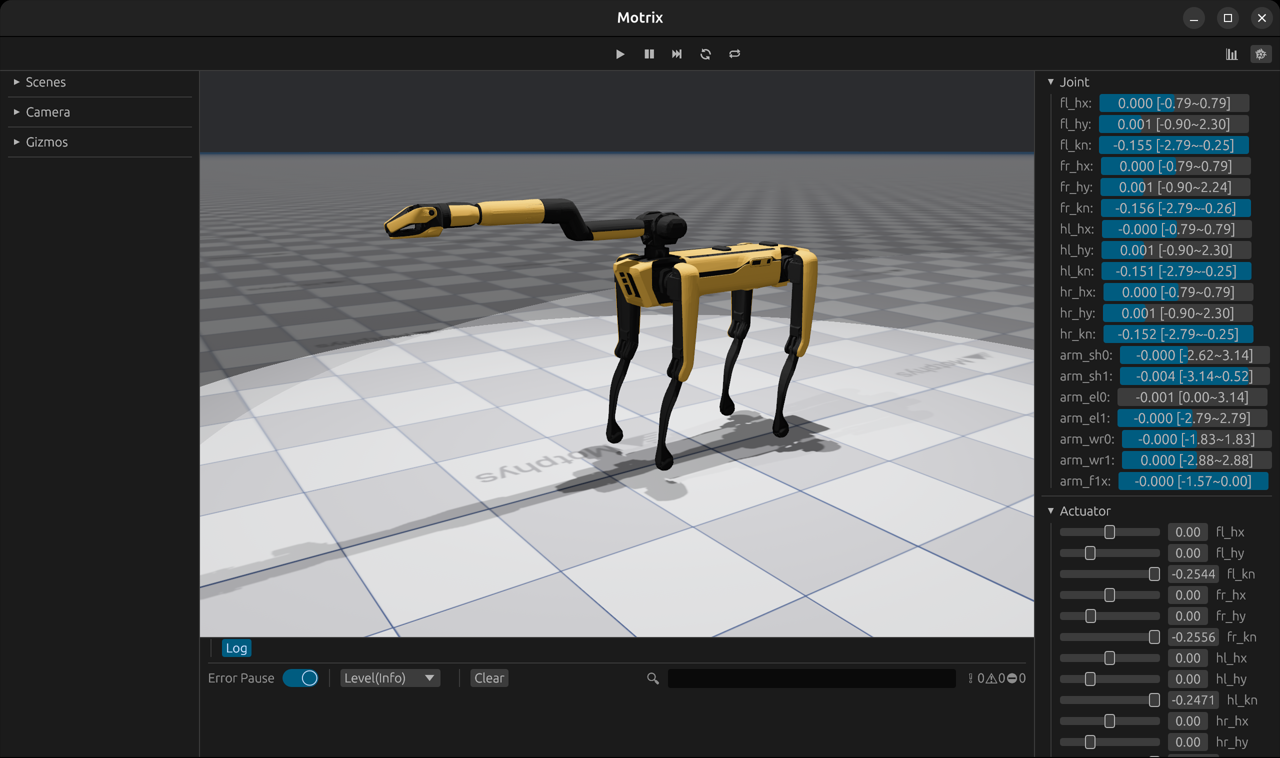Click the hr_kn joint value bar
This screenshot has height=758, width=1280.
tap(1178, 334)
